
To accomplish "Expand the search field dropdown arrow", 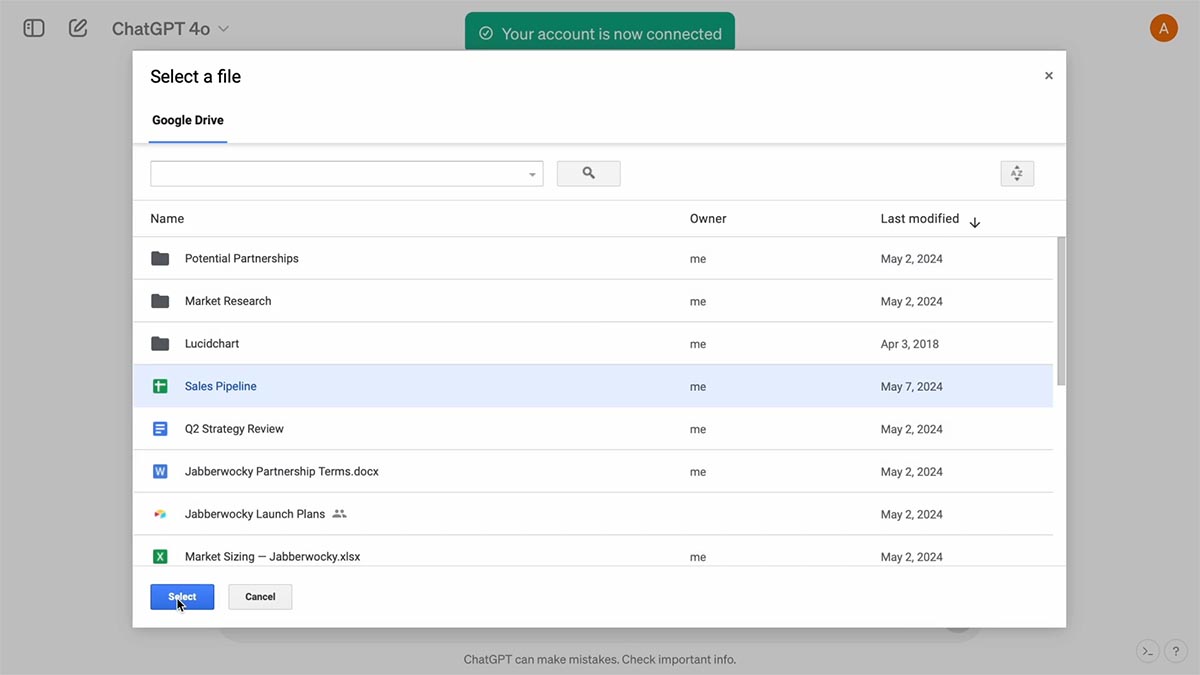I will click(532, 175).
